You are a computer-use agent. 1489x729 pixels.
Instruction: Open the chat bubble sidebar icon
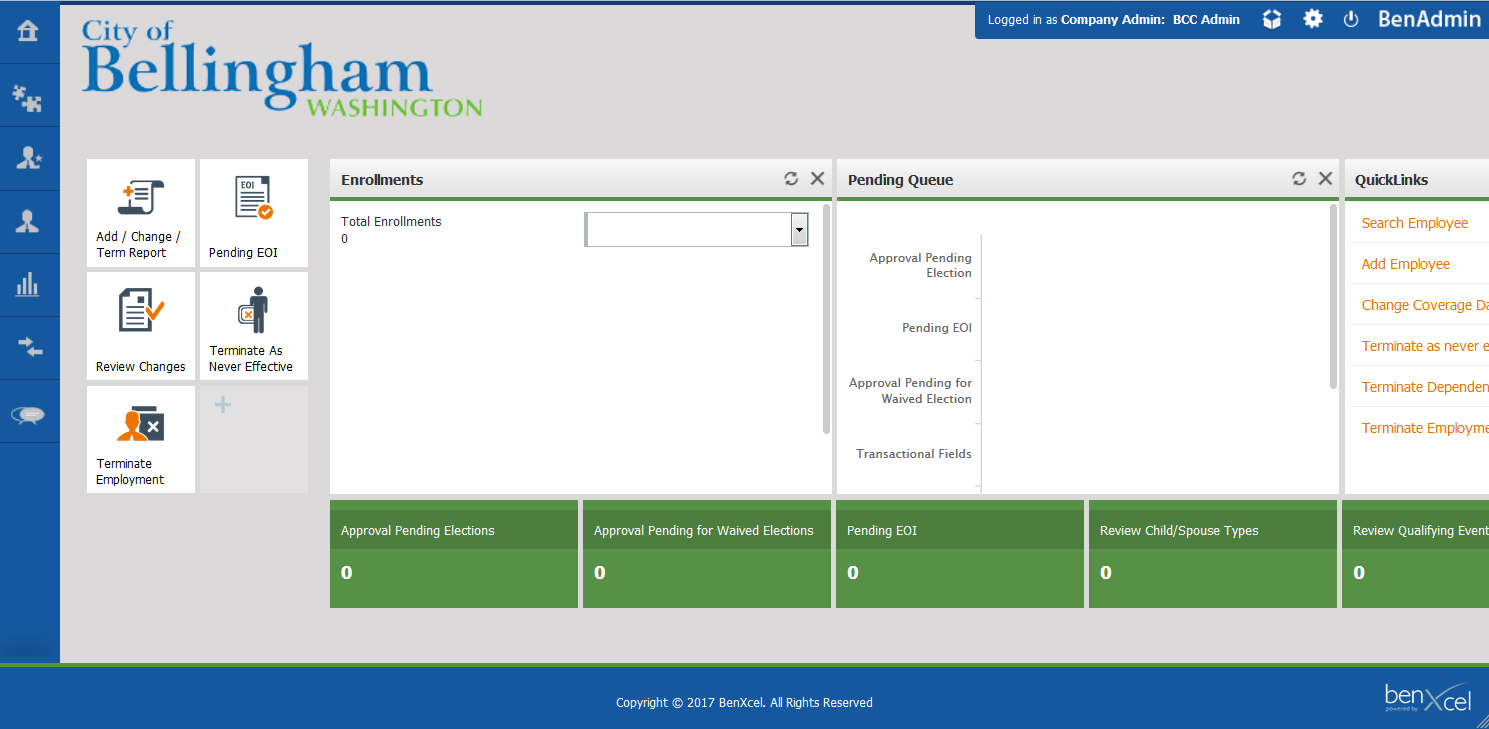point(28,414)
